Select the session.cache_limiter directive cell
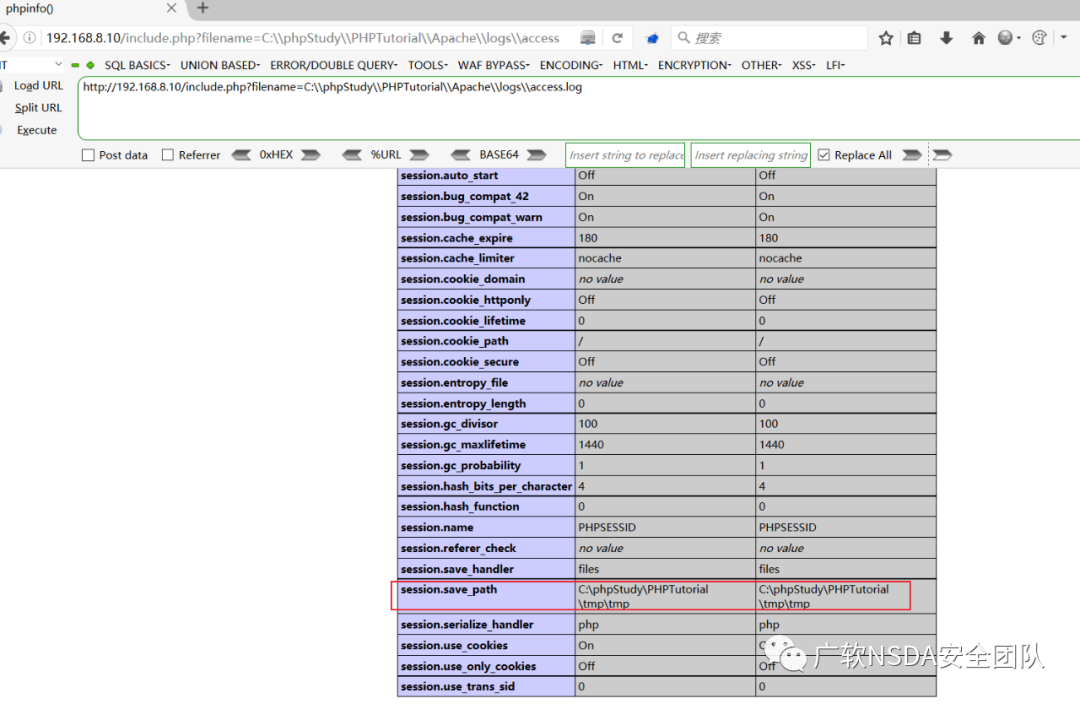Image resolution: width=1080 pixels, height=704 pixels. point(486,258)
